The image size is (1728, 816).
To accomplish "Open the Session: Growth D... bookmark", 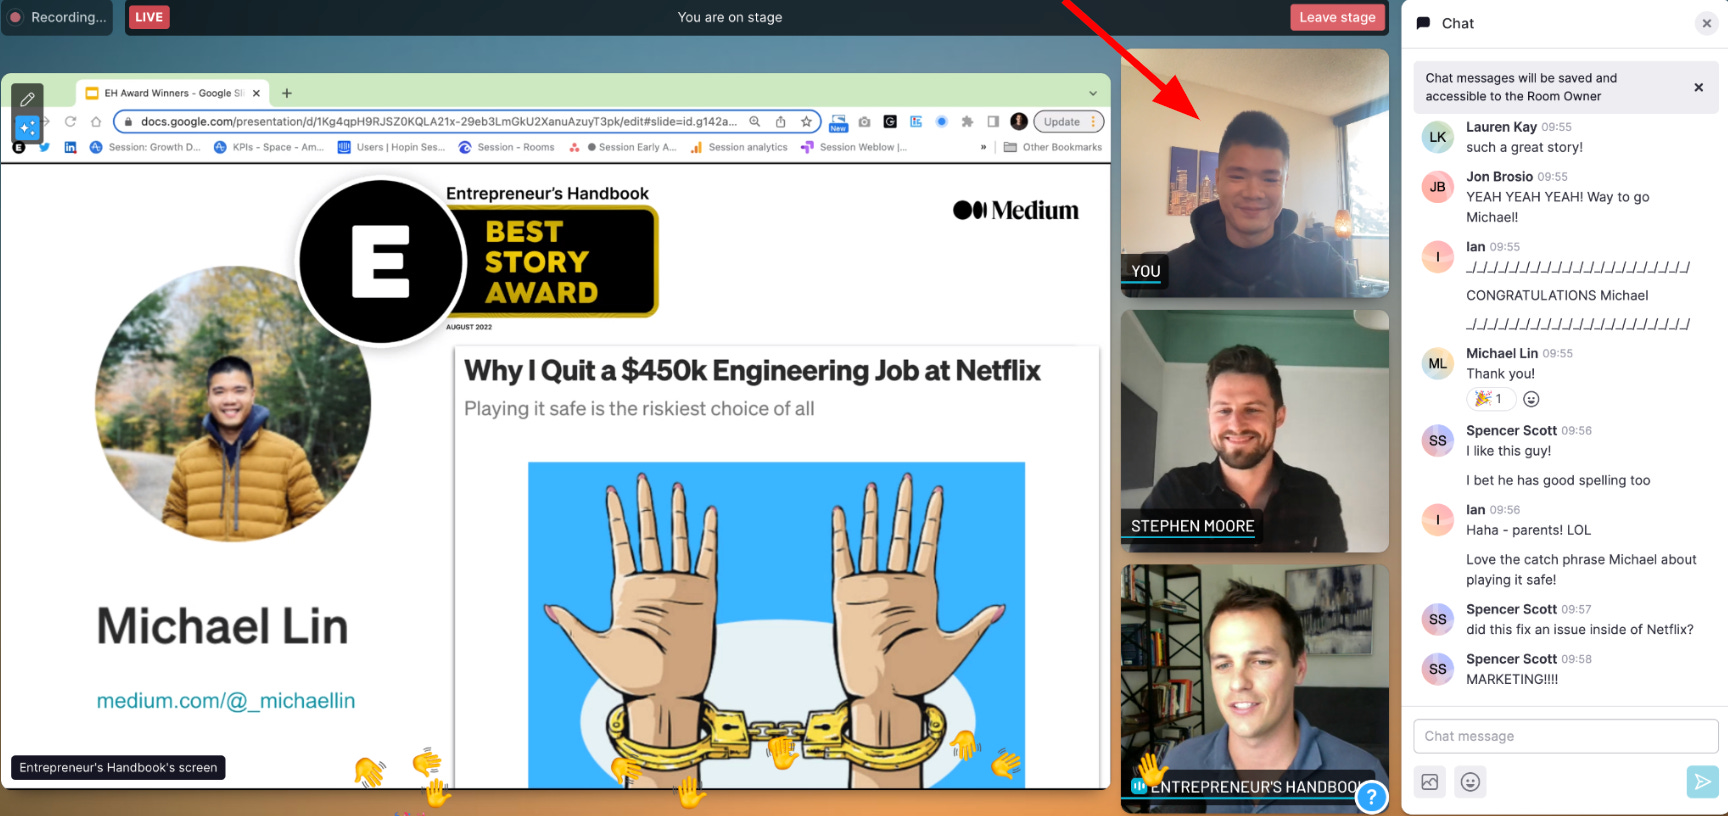I will click(x=145, y=147).
